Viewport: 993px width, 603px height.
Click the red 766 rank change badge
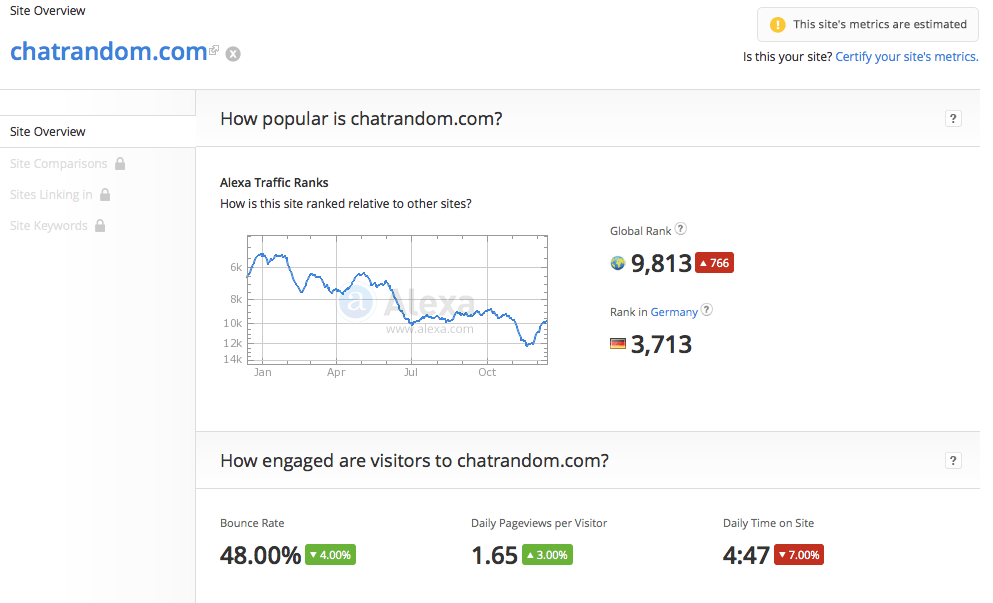pos(714,263)
